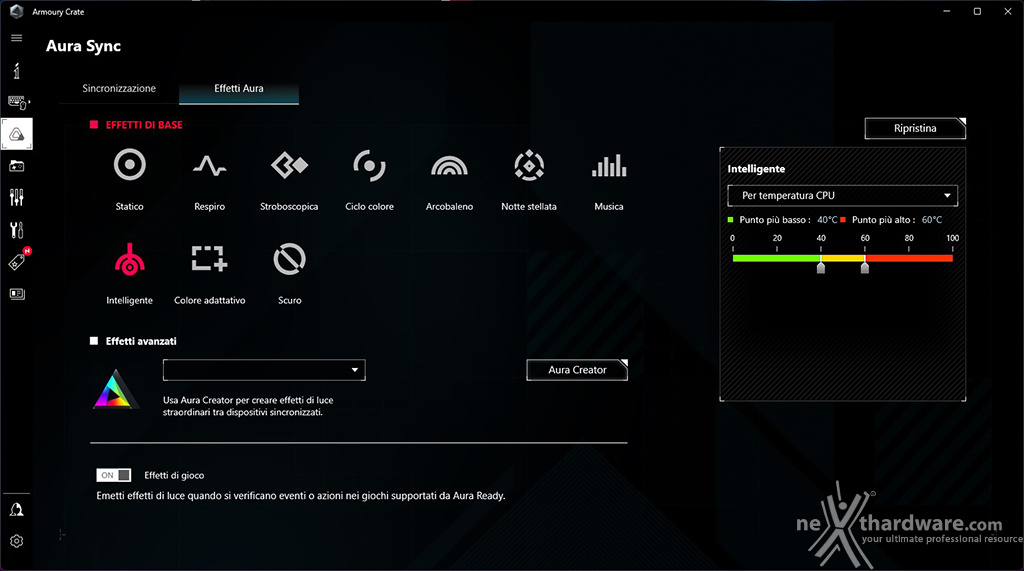Open the Devices keyboard sidebar icon

pos(18,102)
